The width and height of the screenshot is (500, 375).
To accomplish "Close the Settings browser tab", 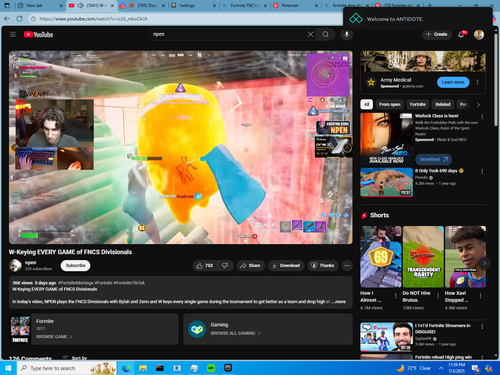I will [214, 6].
